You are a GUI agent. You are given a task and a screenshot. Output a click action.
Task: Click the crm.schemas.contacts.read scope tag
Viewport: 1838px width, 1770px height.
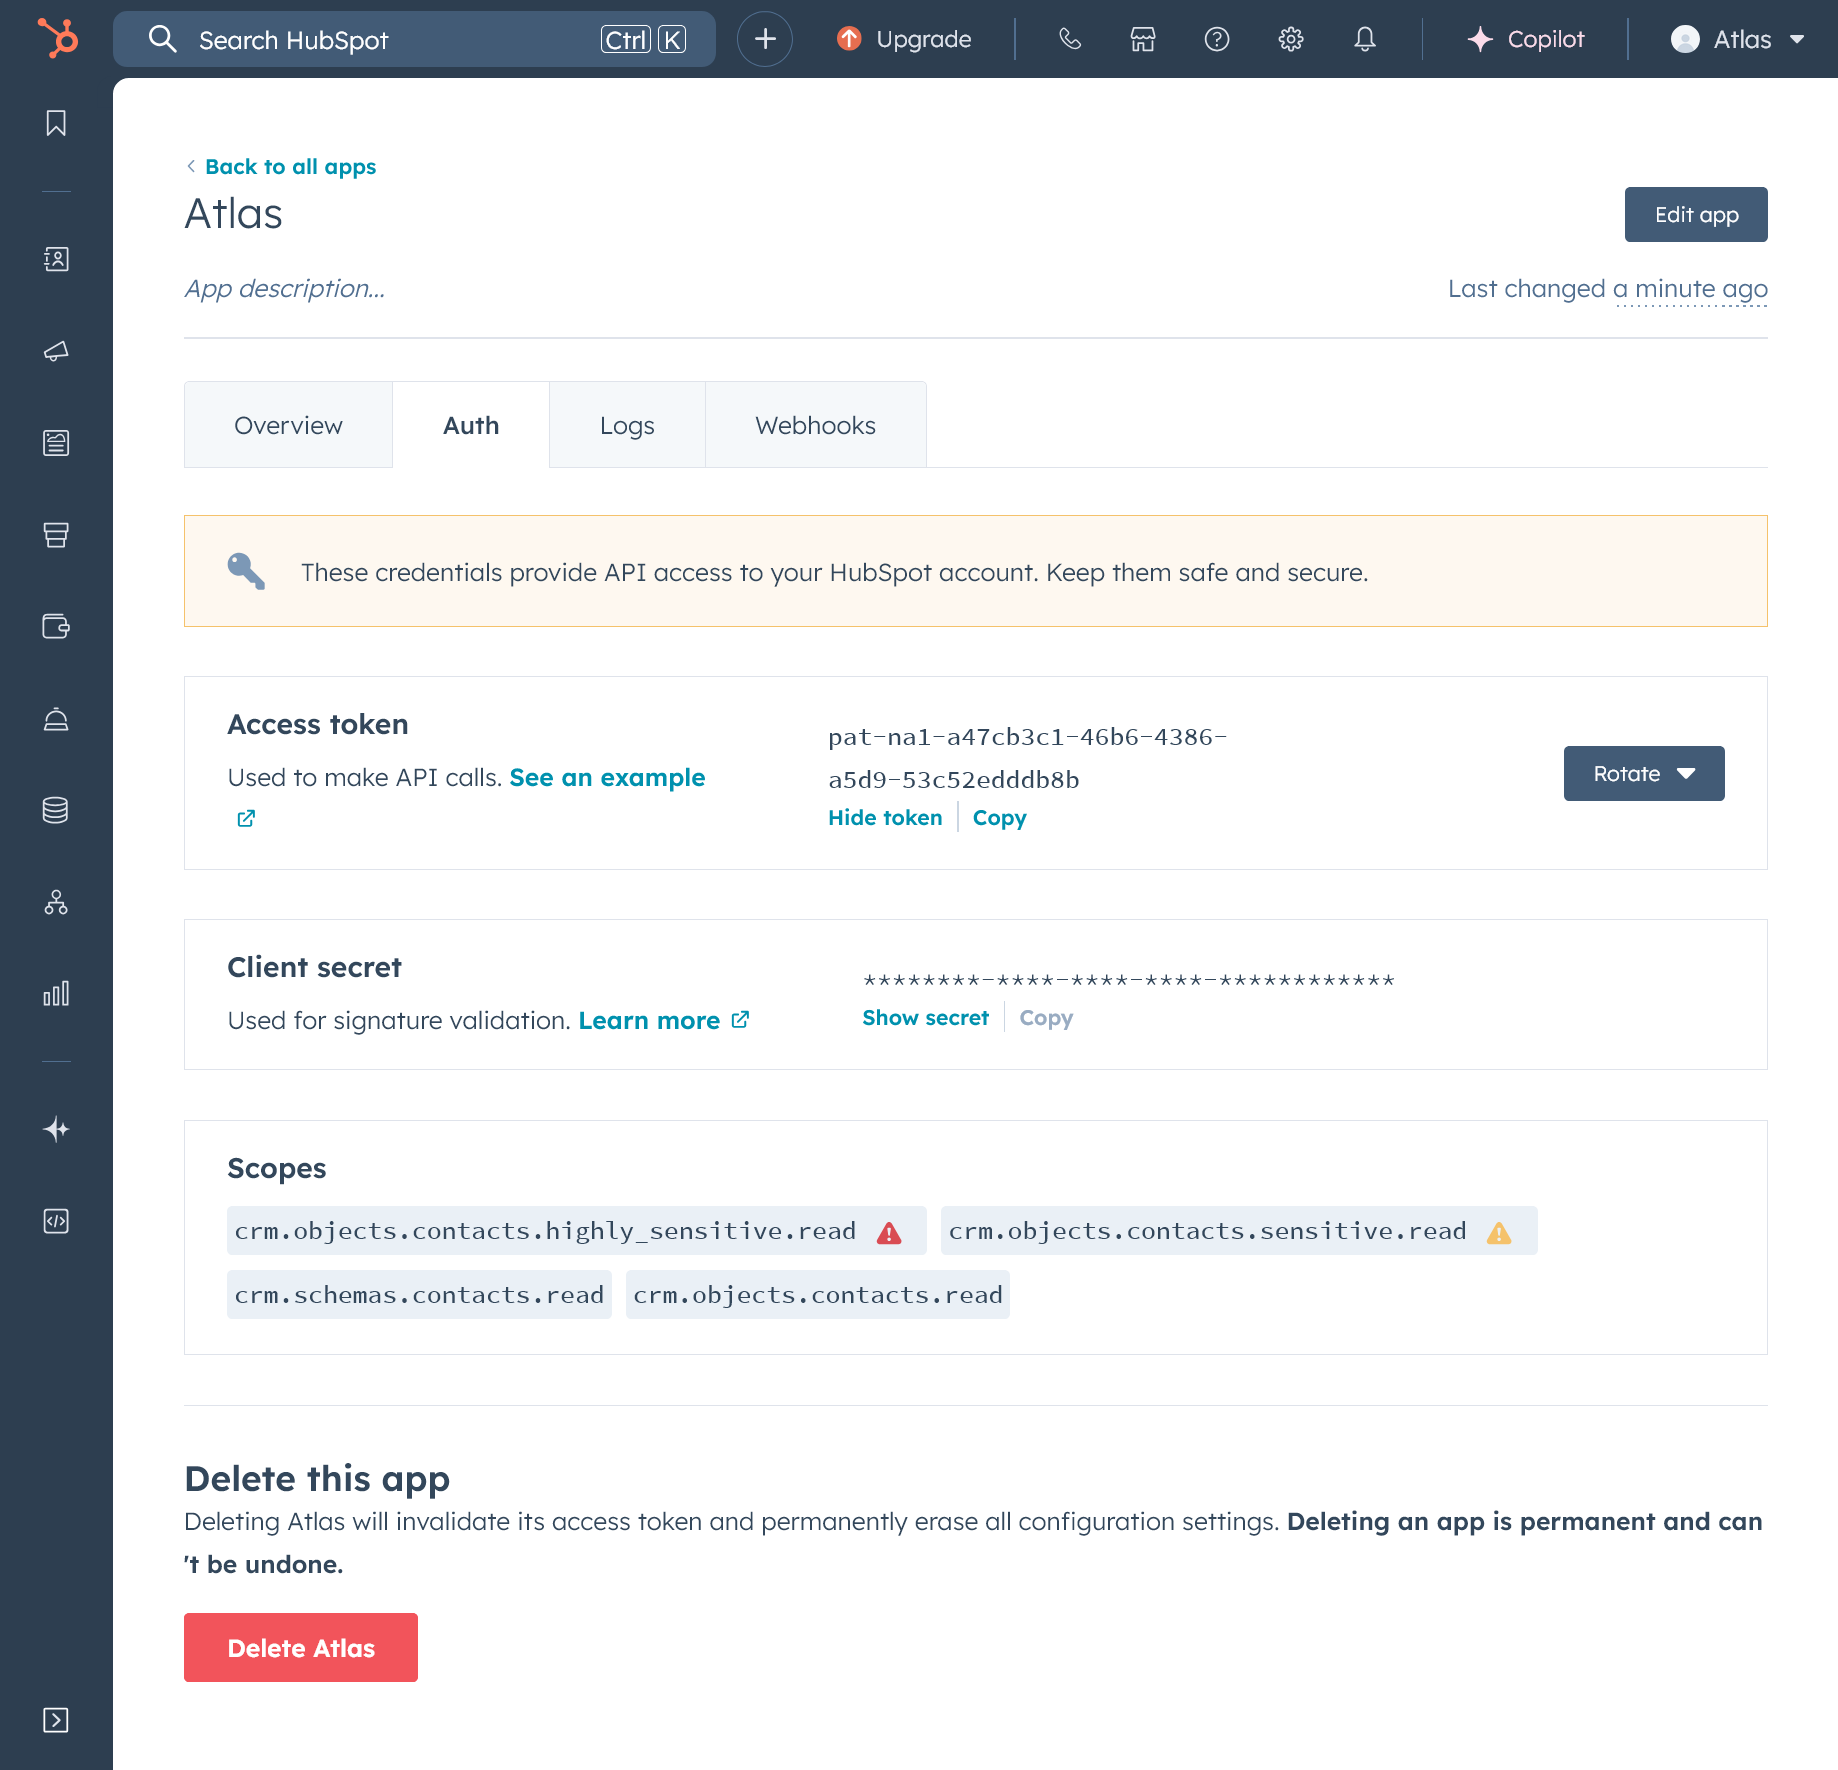(x=419, y=1295)
